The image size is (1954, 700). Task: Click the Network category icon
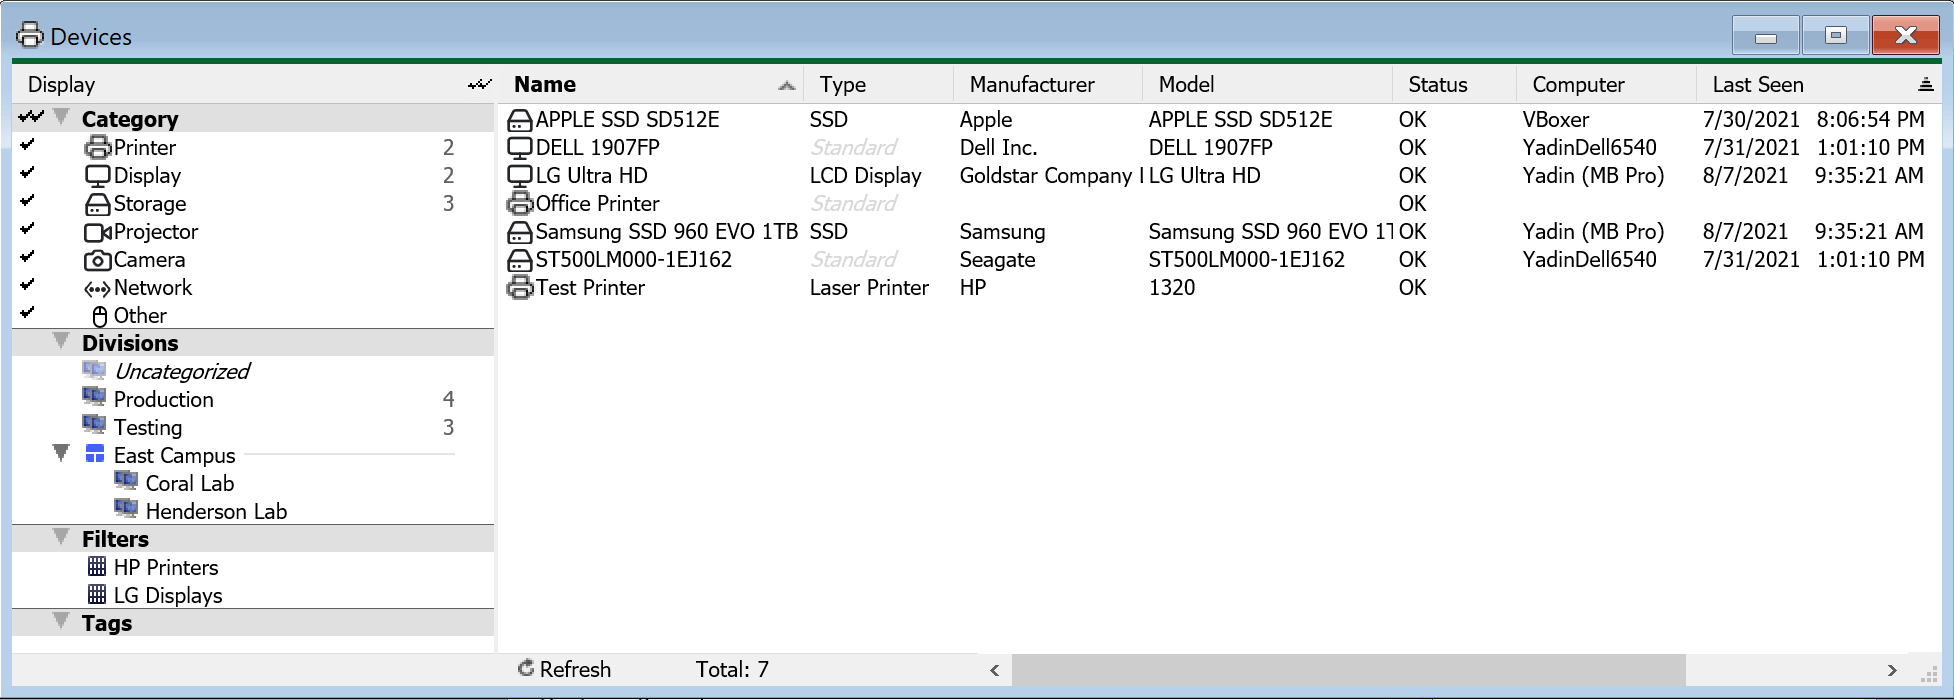[98, 288]
